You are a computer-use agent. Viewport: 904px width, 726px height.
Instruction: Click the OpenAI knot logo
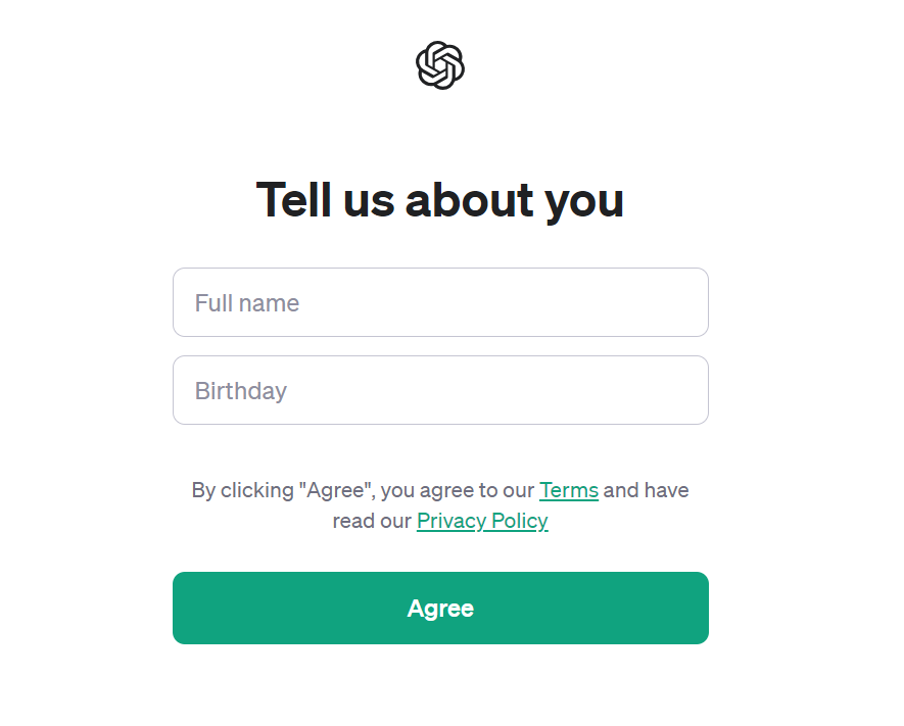(x=440, y=65)
